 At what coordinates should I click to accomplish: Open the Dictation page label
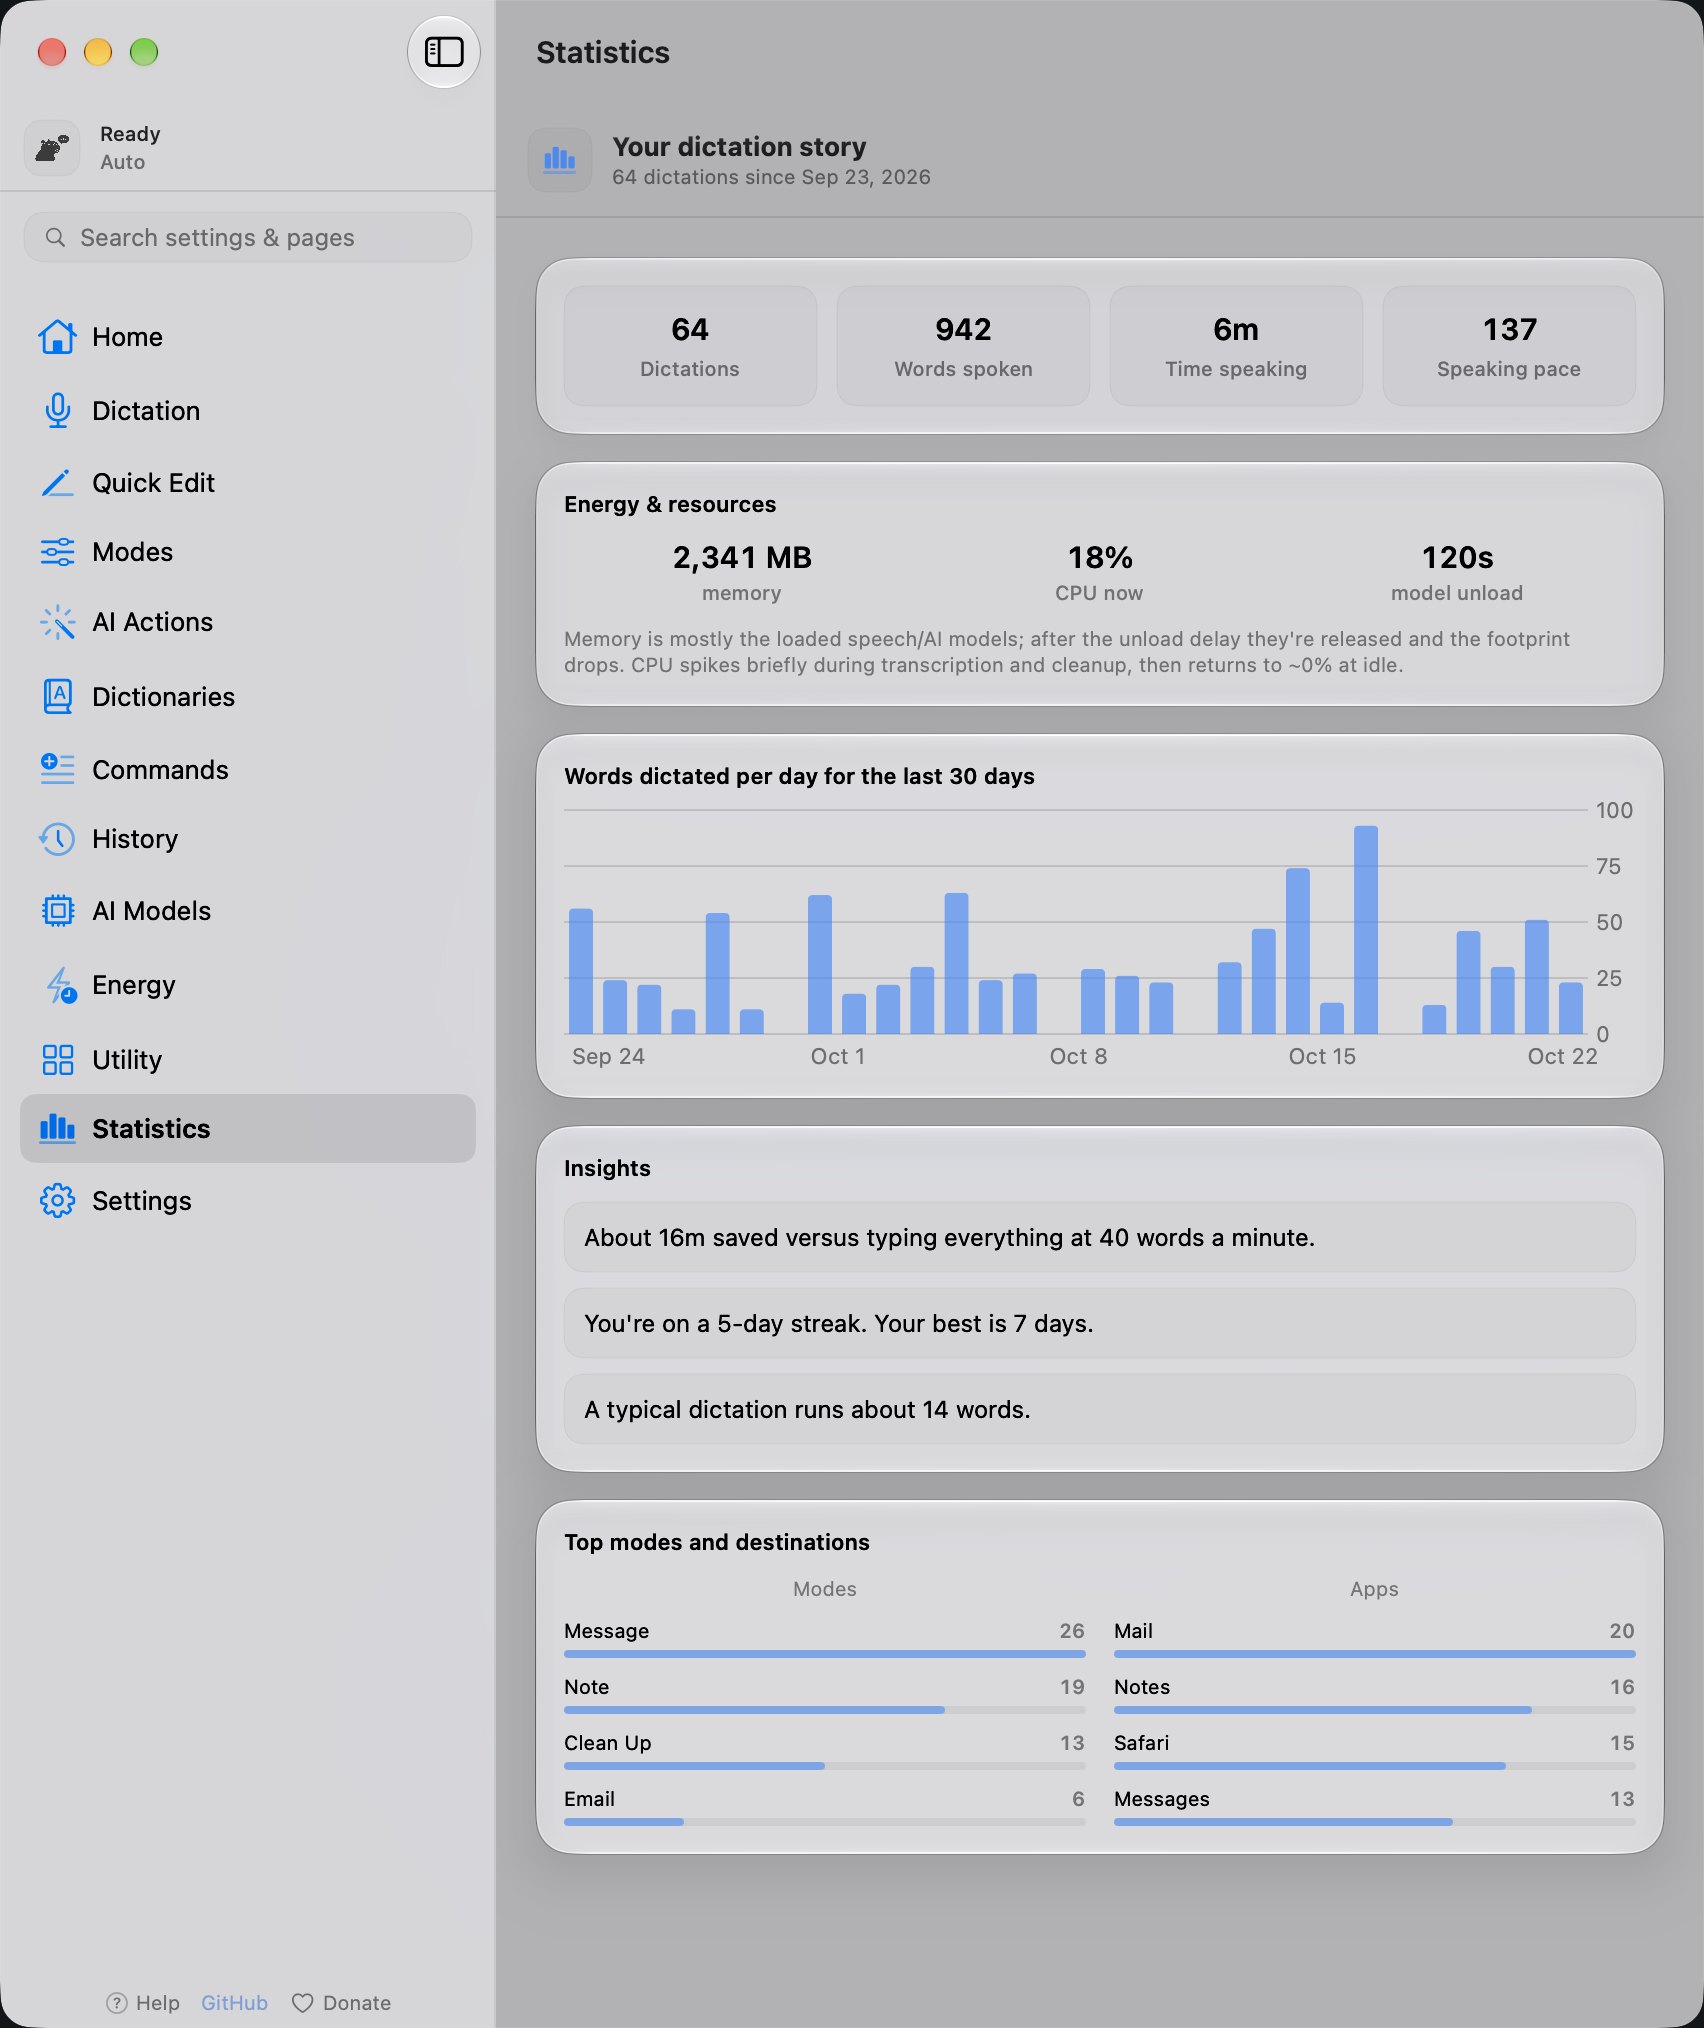[x=146, y=411]
